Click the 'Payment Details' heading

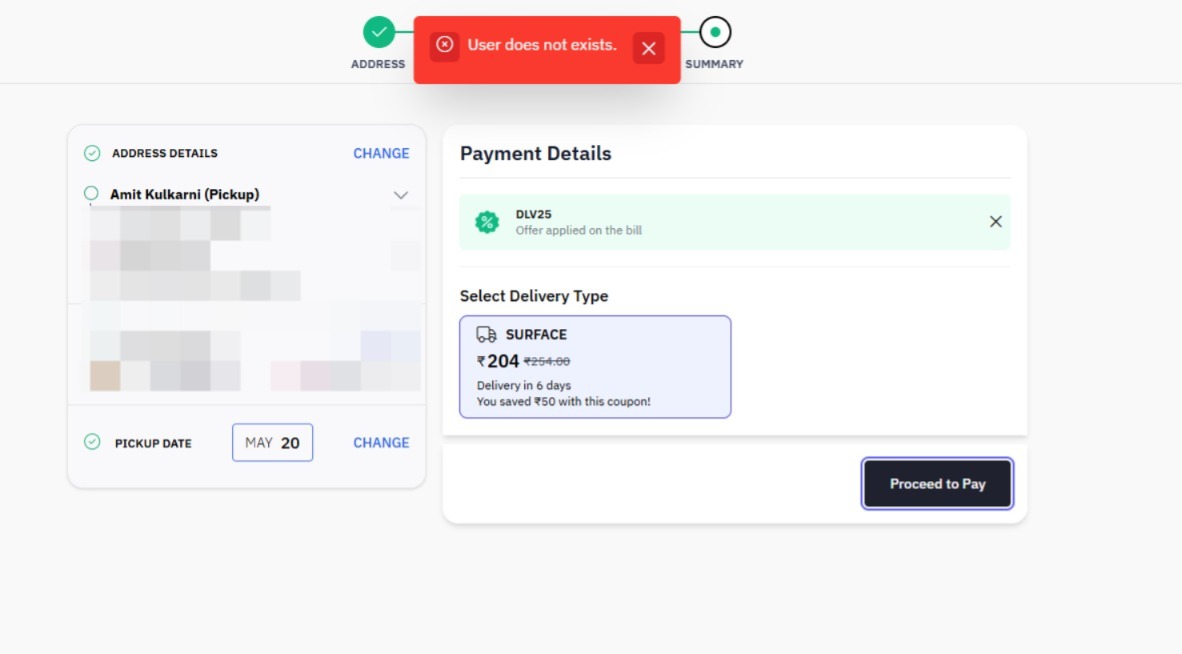pyautogui.click(x=535, y=153)
